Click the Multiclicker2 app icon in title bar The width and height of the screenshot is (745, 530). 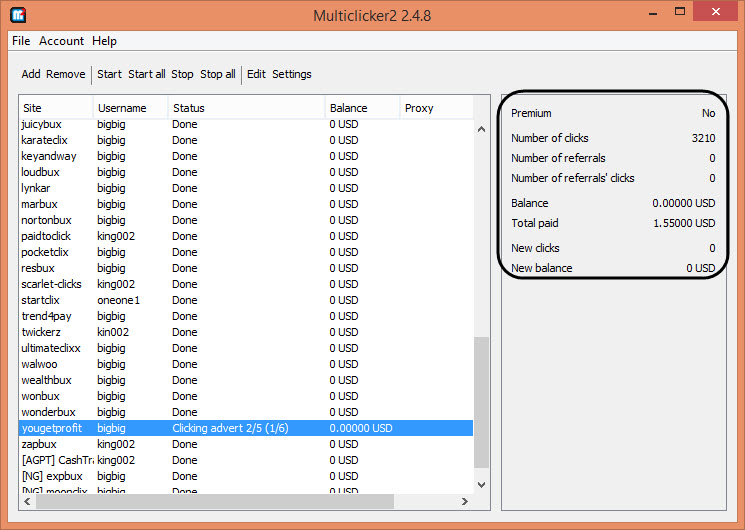(18, 15)
